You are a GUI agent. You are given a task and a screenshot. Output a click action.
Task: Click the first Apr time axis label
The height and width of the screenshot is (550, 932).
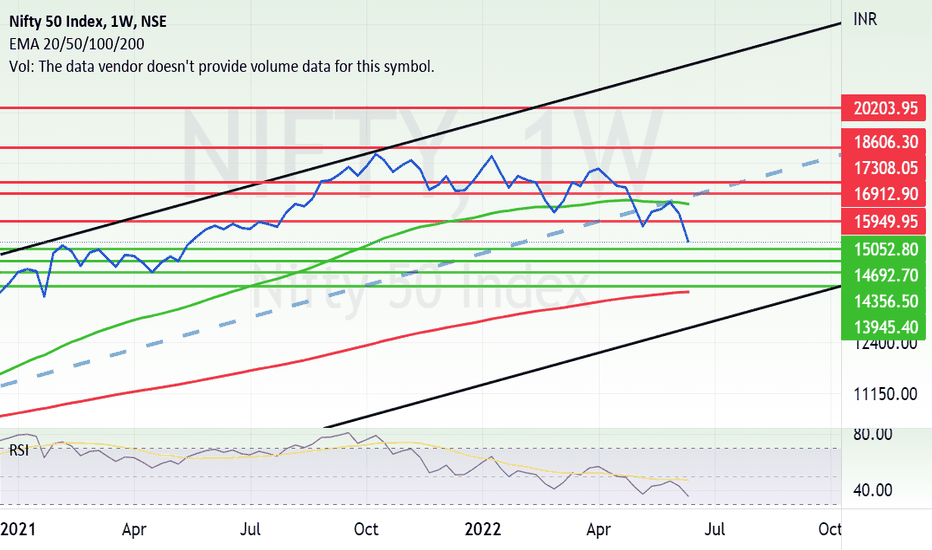134,529
